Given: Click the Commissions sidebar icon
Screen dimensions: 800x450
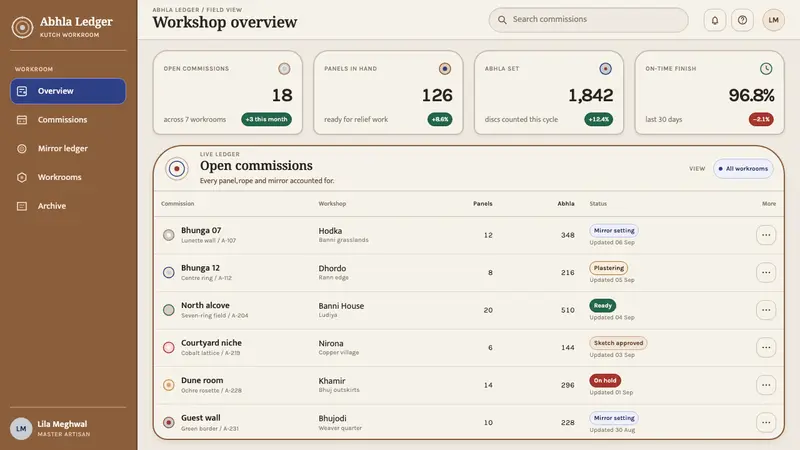Looking at the screenshot, I should (x=22, y=120).
